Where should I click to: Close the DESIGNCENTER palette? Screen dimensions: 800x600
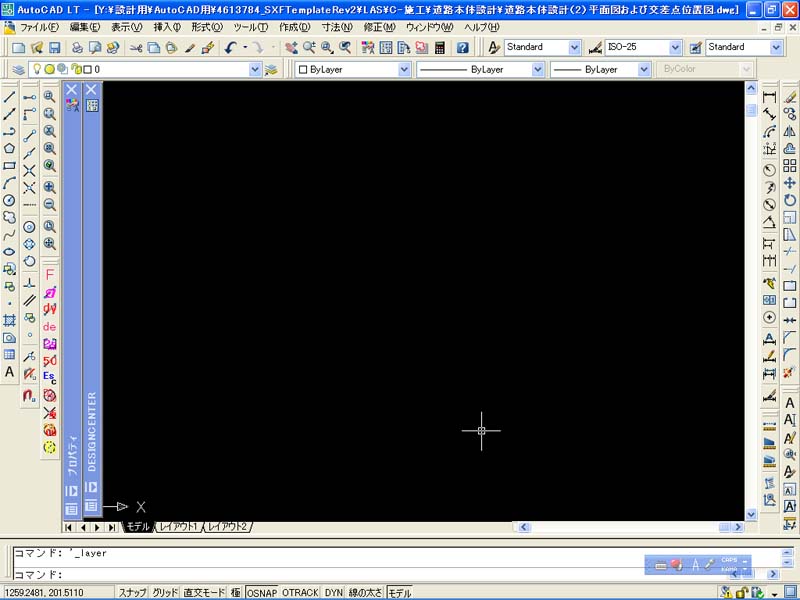click(91, 90)
